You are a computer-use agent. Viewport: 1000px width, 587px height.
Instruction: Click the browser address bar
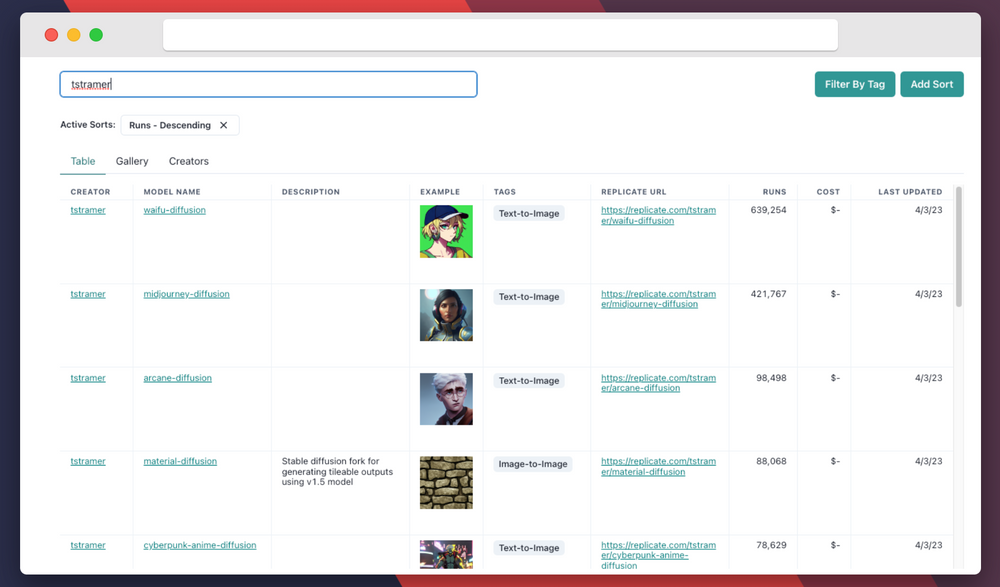[500, 34]
